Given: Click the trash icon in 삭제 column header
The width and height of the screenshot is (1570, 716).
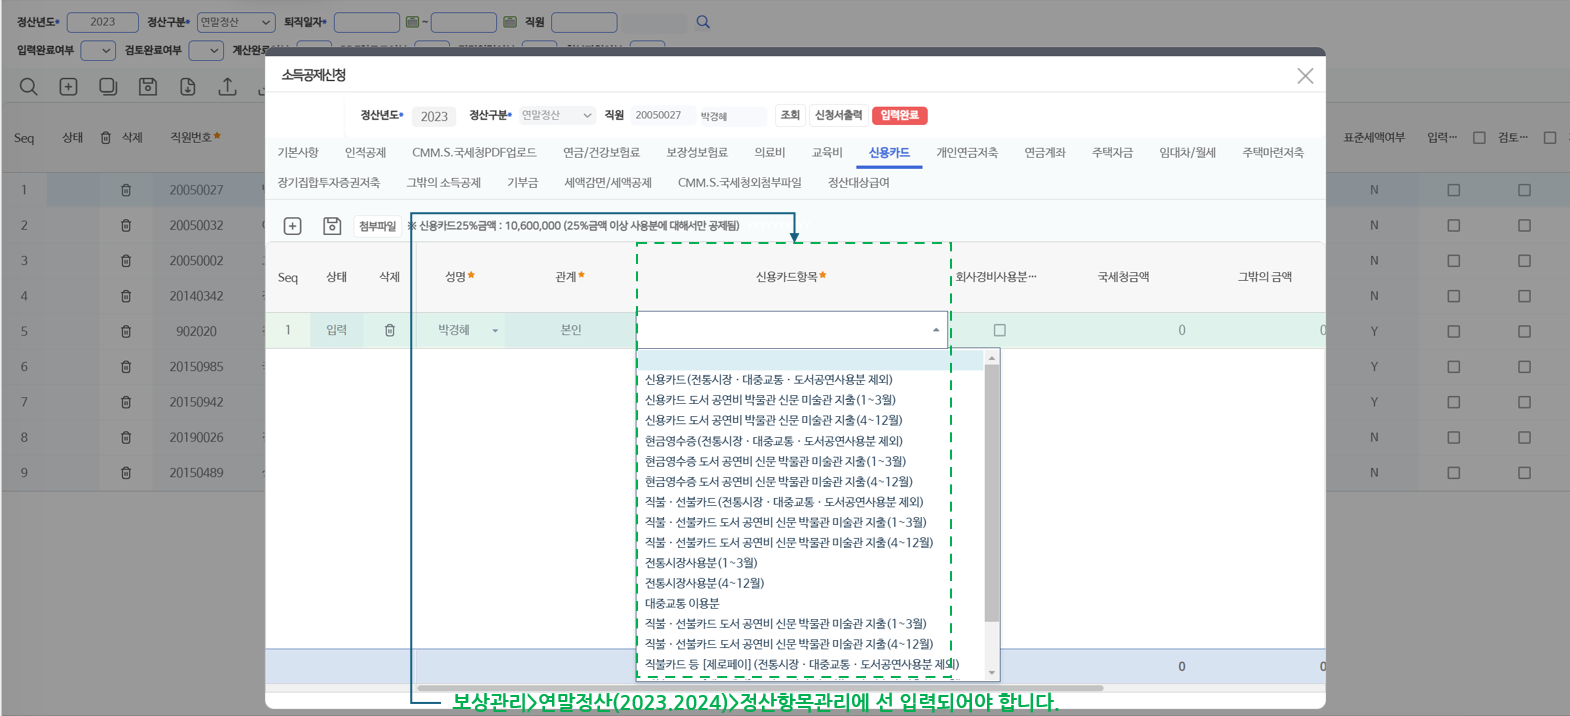Looking at the screenshot, I should (106, 137).
